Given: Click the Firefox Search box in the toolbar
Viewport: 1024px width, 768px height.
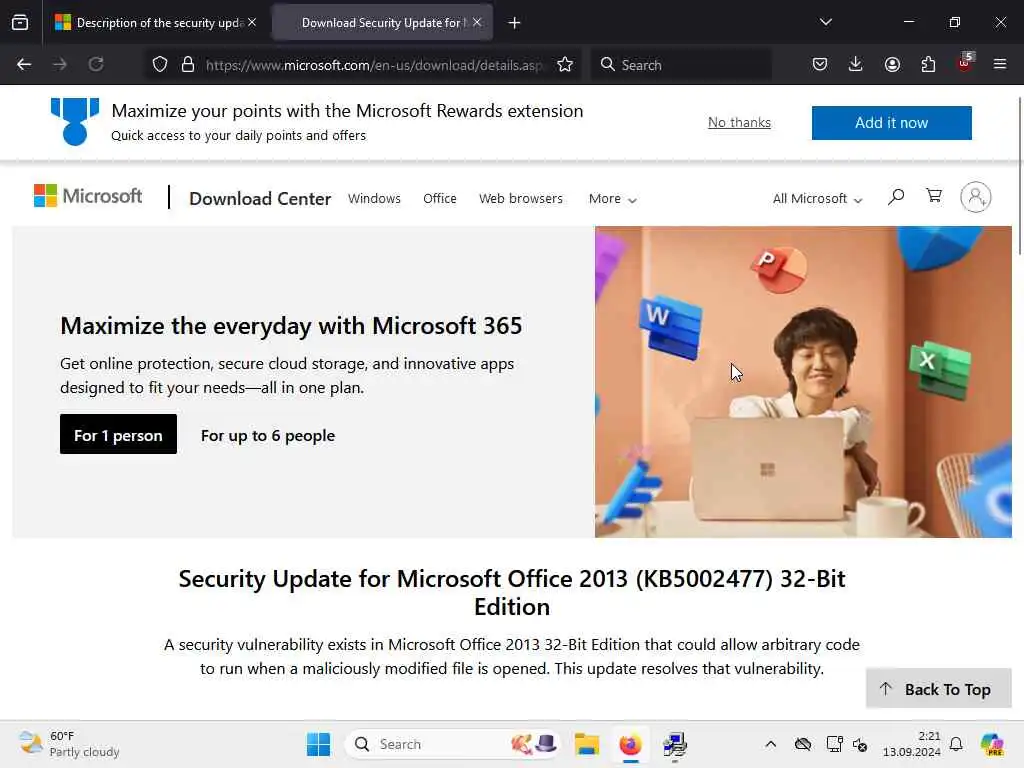Looking at the screenshot, I should pyautogui.click(x=681, y=65).
